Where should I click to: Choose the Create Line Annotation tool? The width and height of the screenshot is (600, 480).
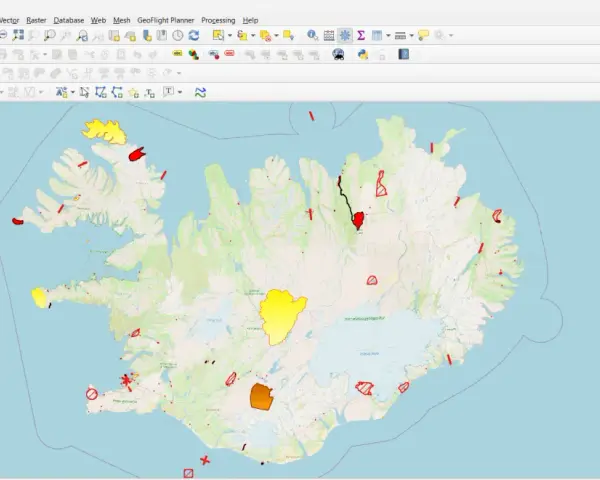tap(117, 92)
